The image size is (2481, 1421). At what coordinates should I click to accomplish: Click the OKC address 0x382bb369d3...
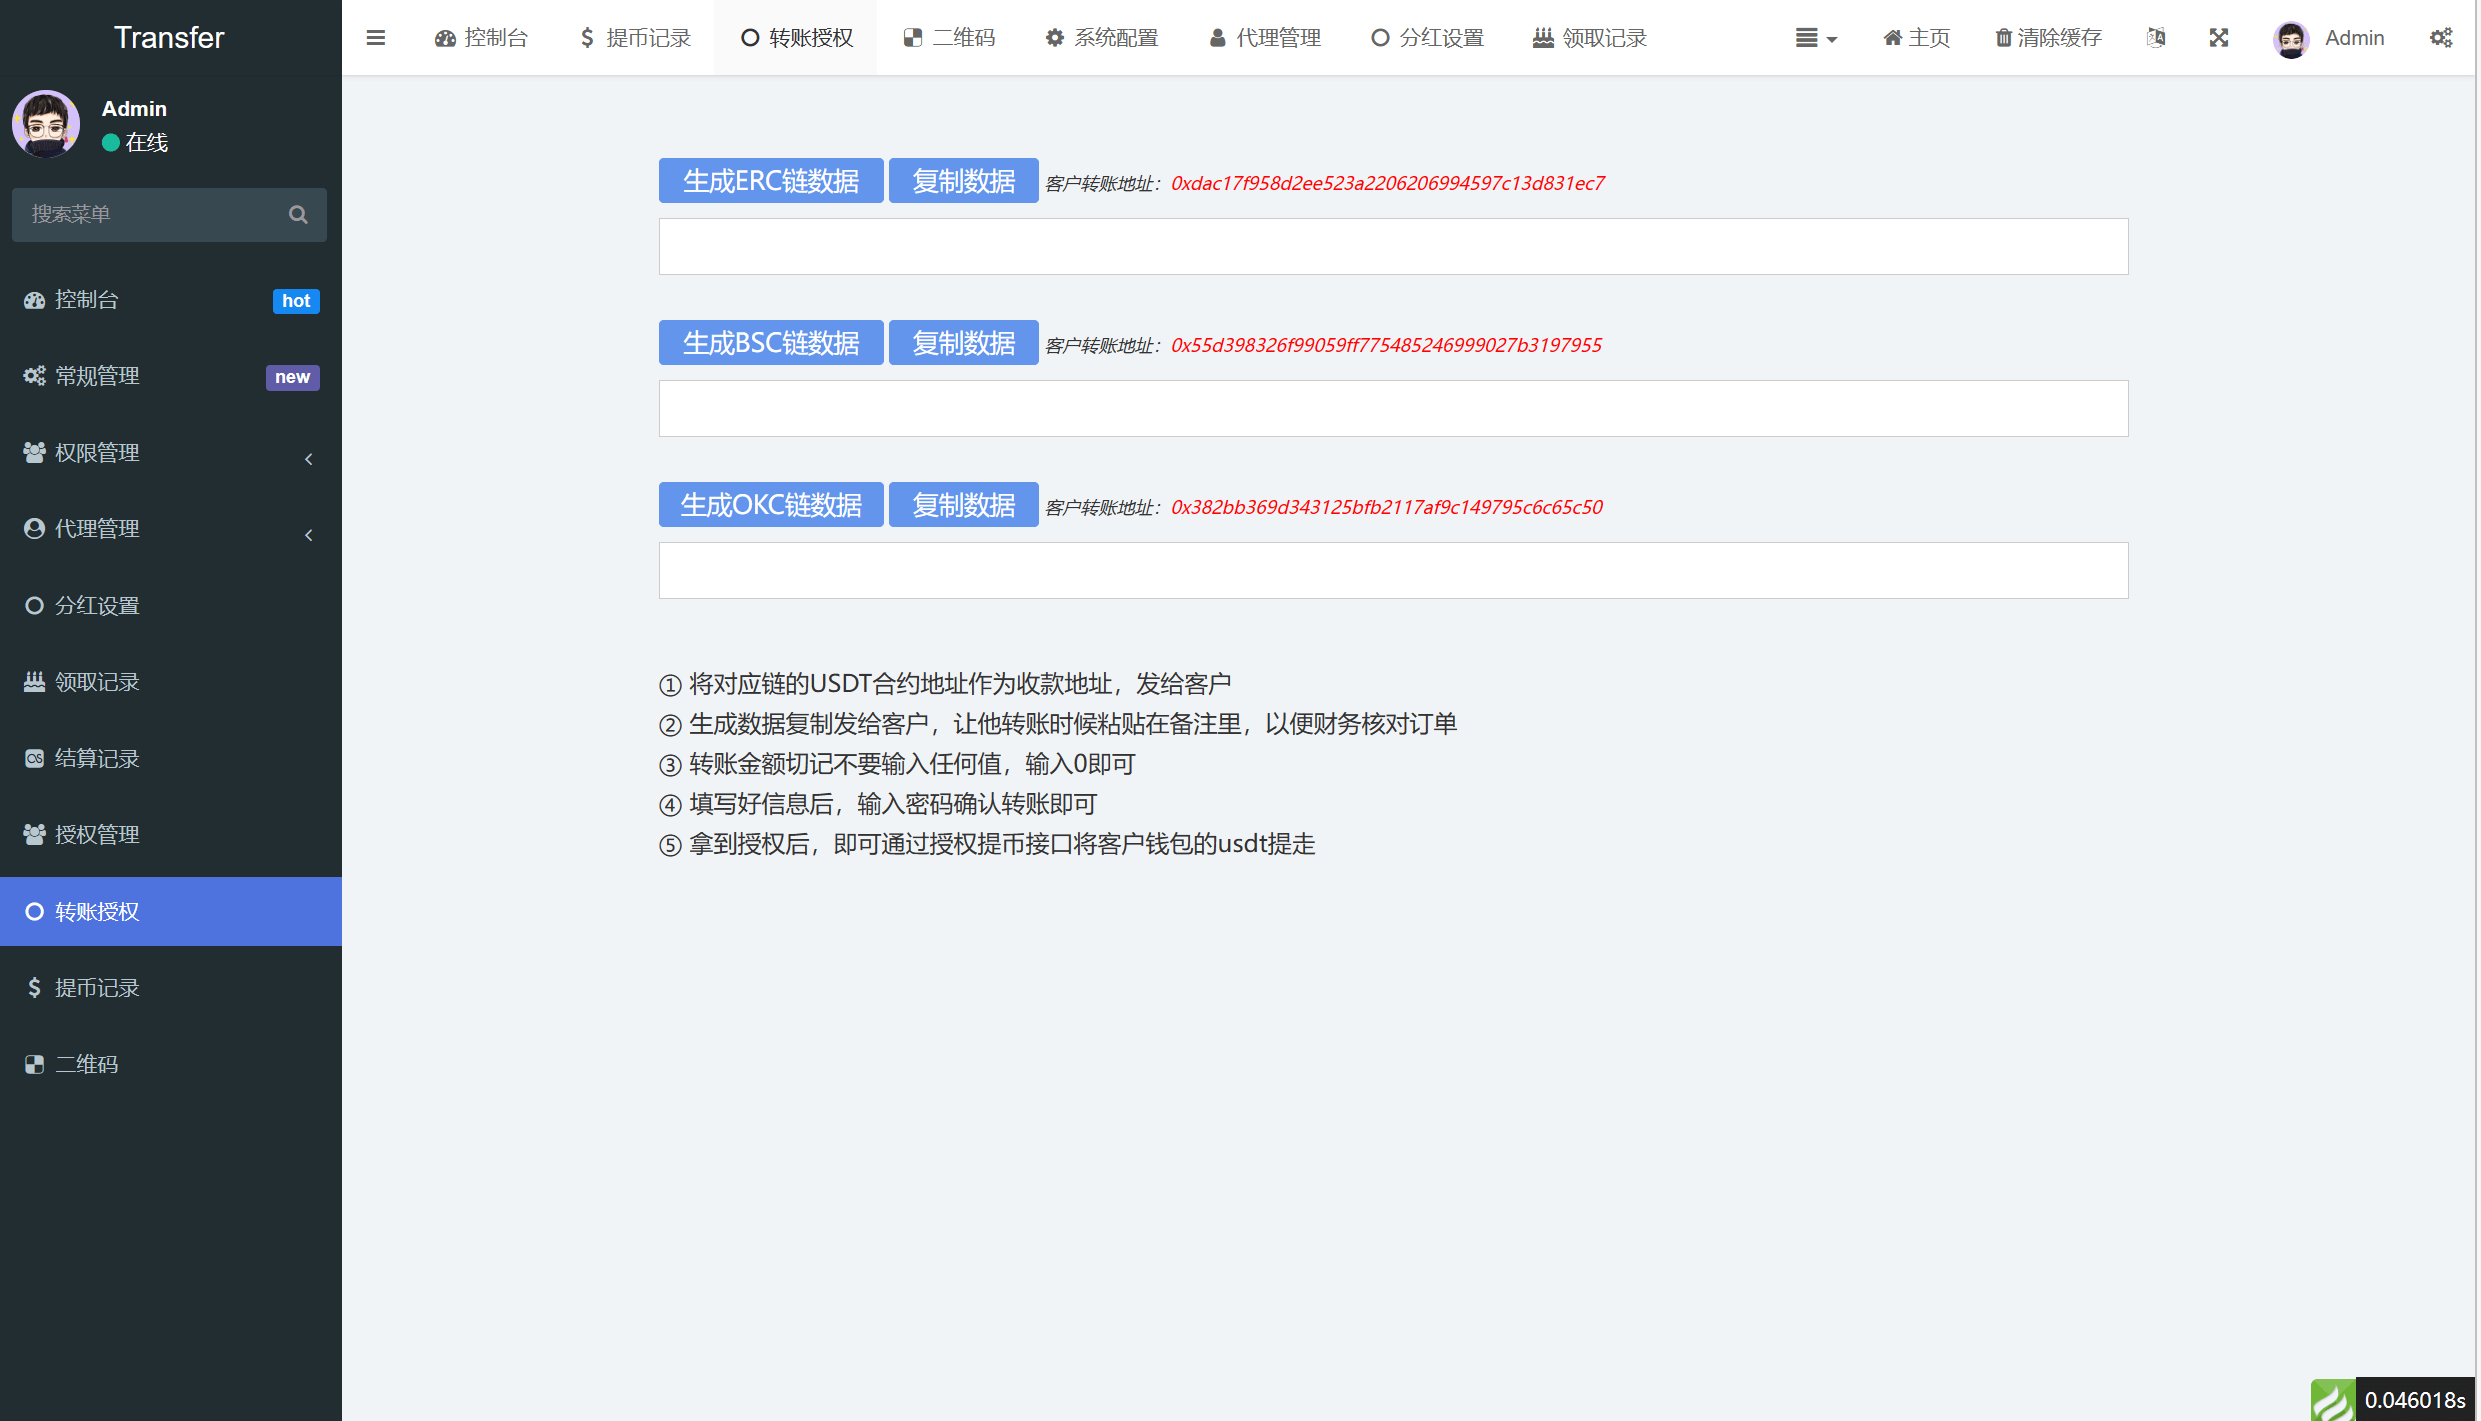(x=1387, y=507)
